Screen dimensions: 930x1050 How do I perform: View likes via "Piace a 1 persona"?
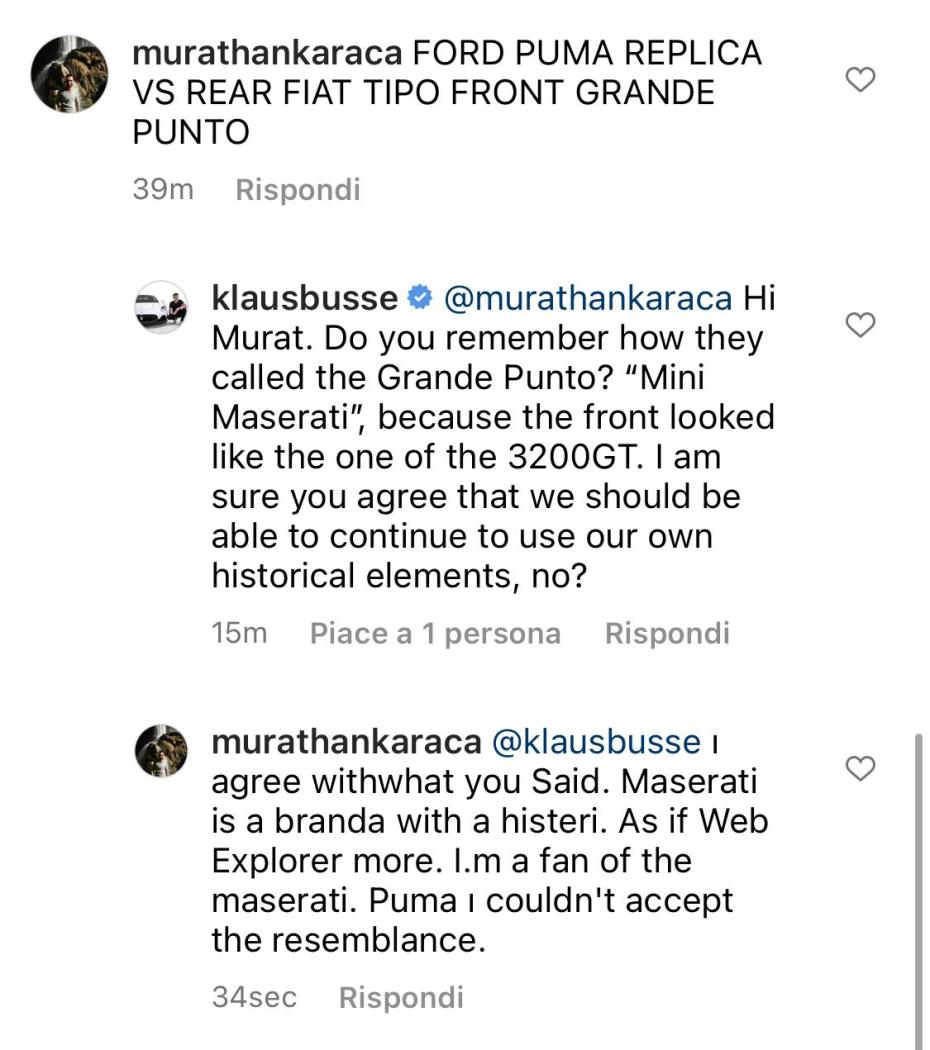[435, 633]
